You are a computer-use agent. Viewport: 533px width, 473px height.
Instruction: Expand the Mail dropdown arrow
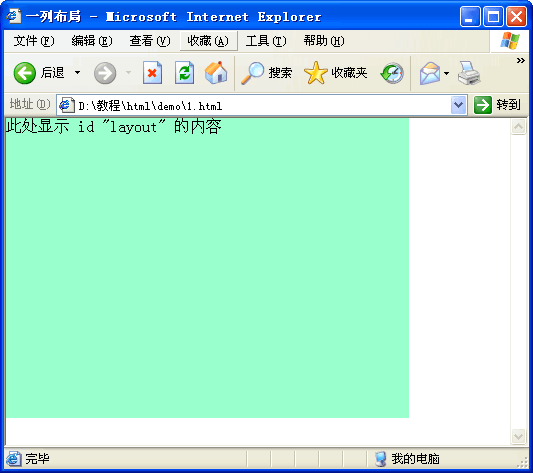coord(447,73)
